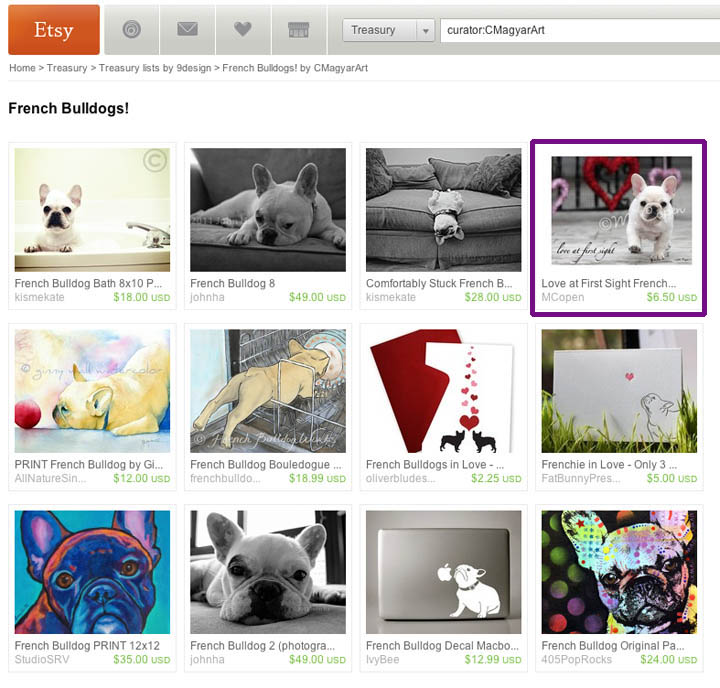Click title French Bulldog Bouledogue ...
The width and height of the screenshot is (720, 688).
[x=266, y=464]
